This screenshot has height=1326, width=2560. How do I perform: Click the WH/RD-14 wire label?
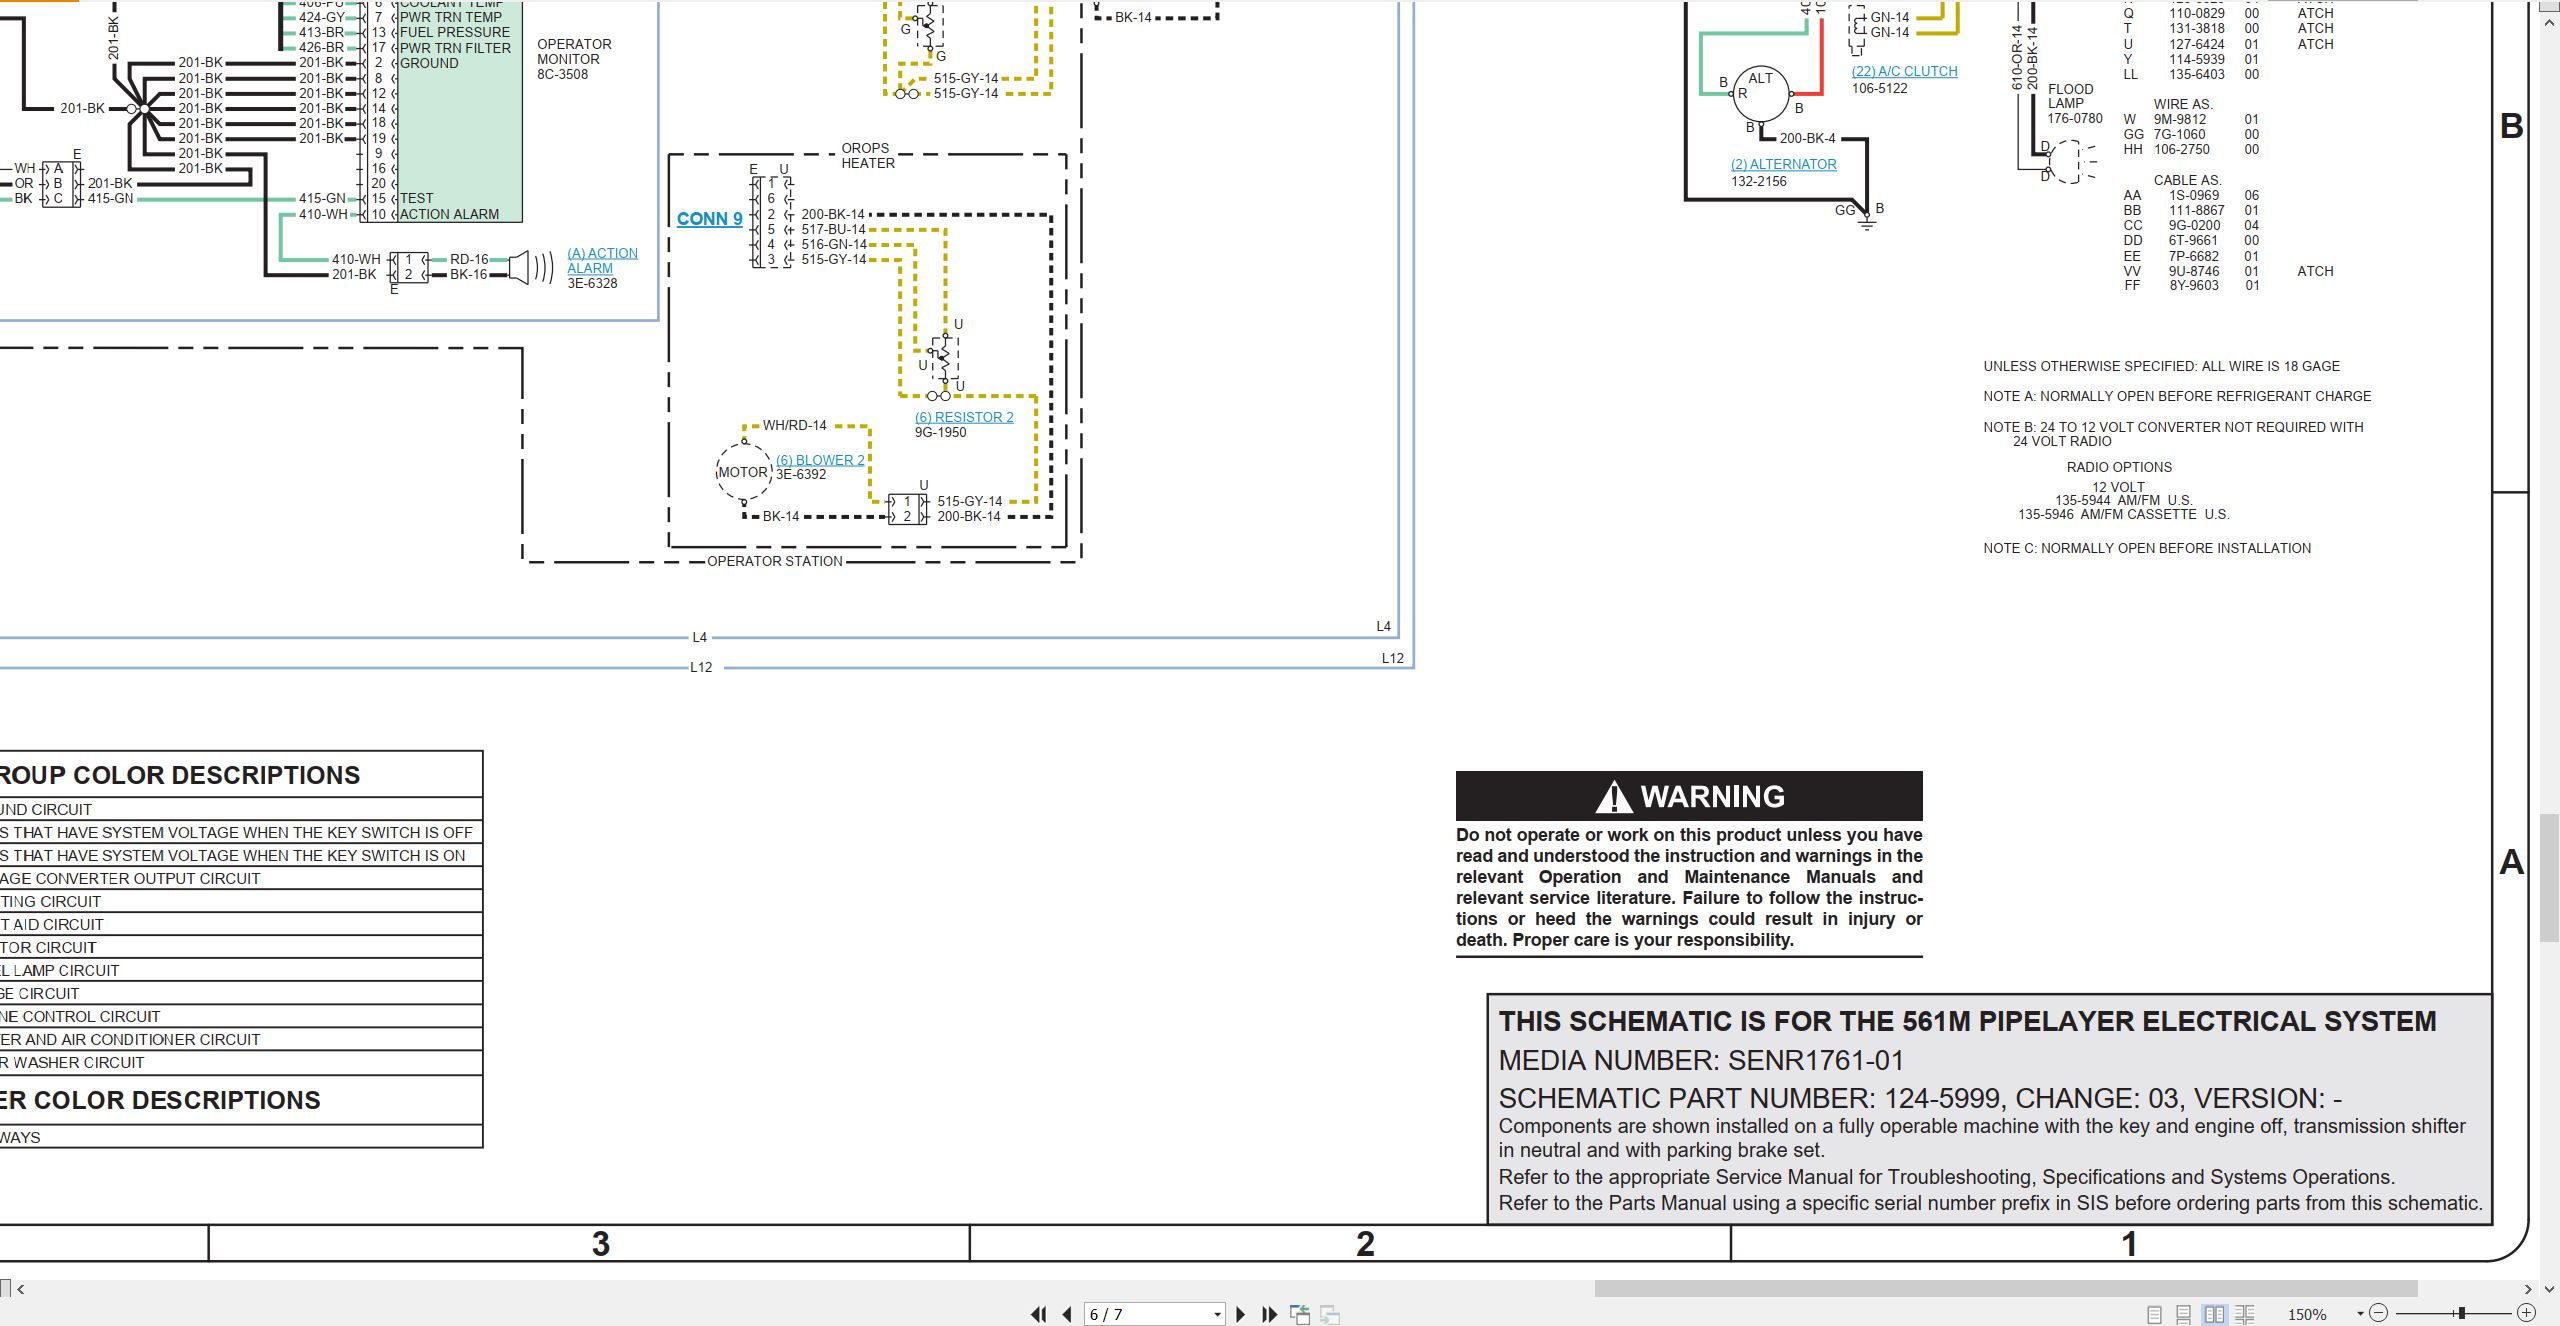pos(795,425)
